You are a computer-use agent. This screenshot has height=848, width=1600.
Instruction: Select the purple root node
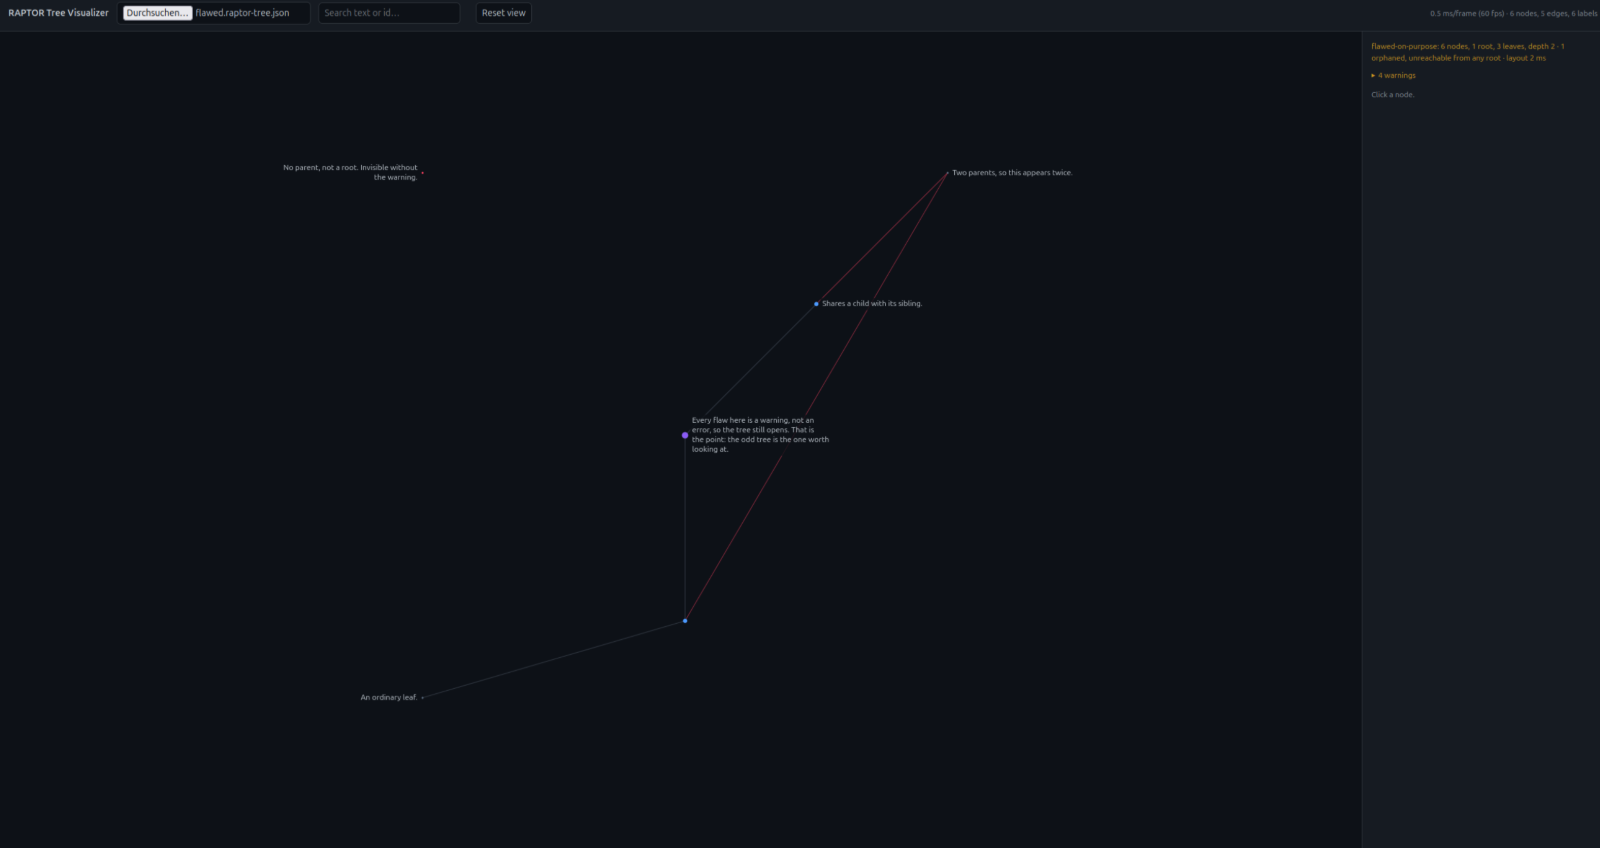point(685,435)
